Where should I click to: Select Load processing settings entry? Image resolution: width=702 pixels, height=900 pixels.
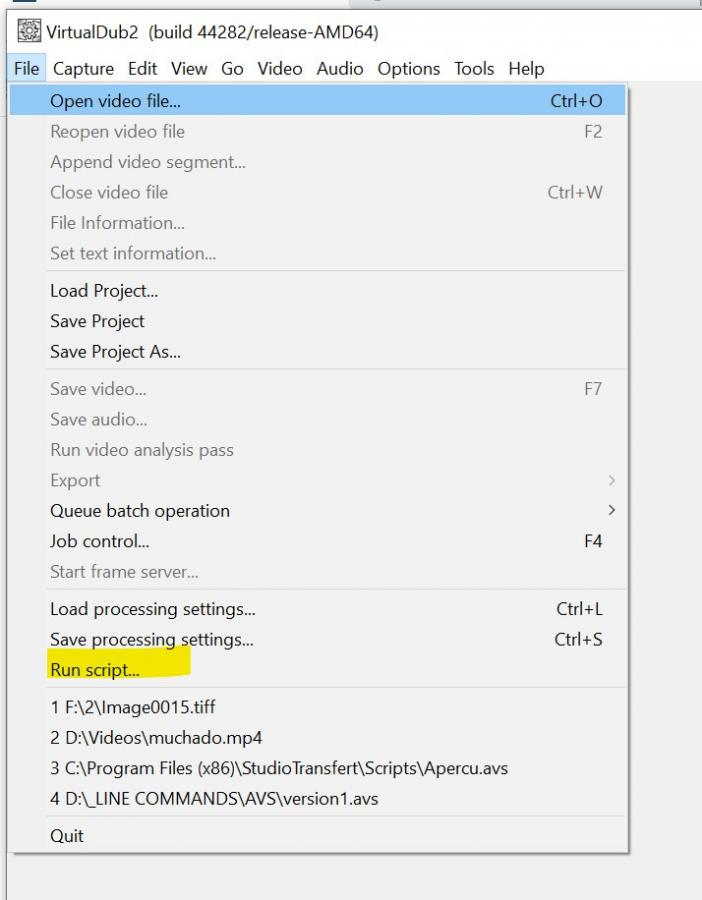tap(317, 609)
